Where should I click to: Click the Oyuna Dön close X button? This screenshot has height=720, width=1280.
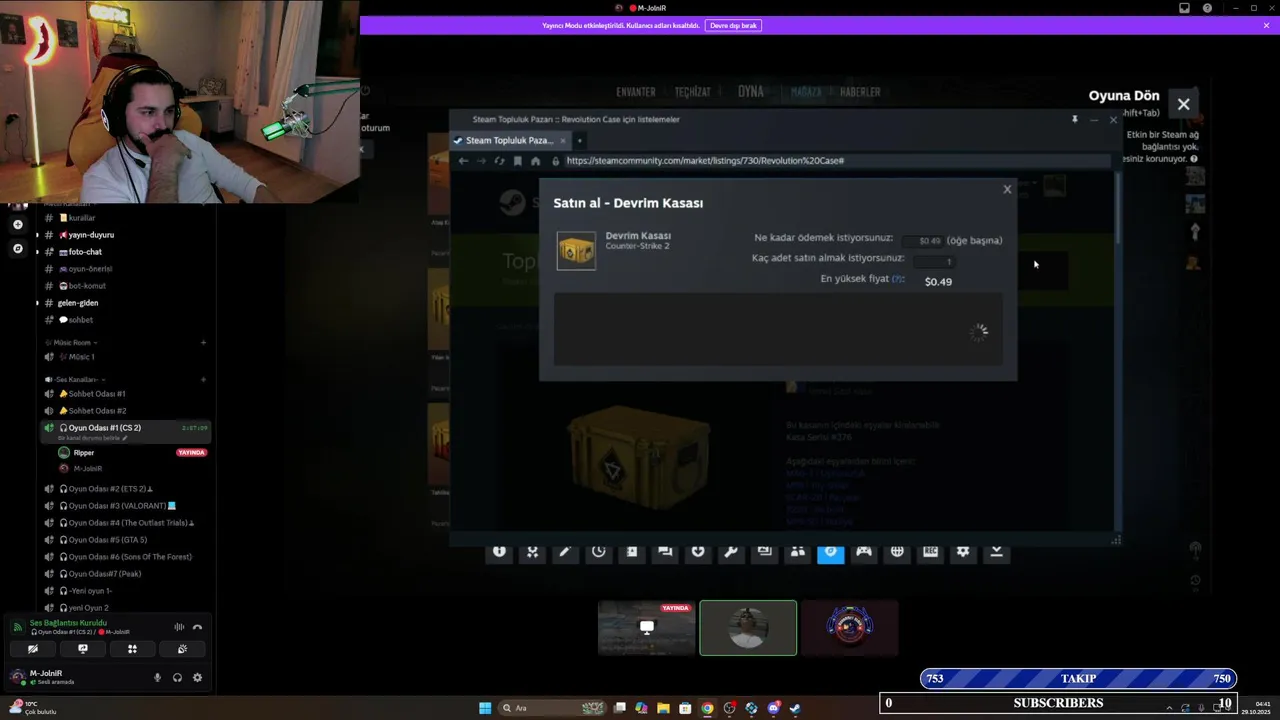click(x=1184, y=104)
